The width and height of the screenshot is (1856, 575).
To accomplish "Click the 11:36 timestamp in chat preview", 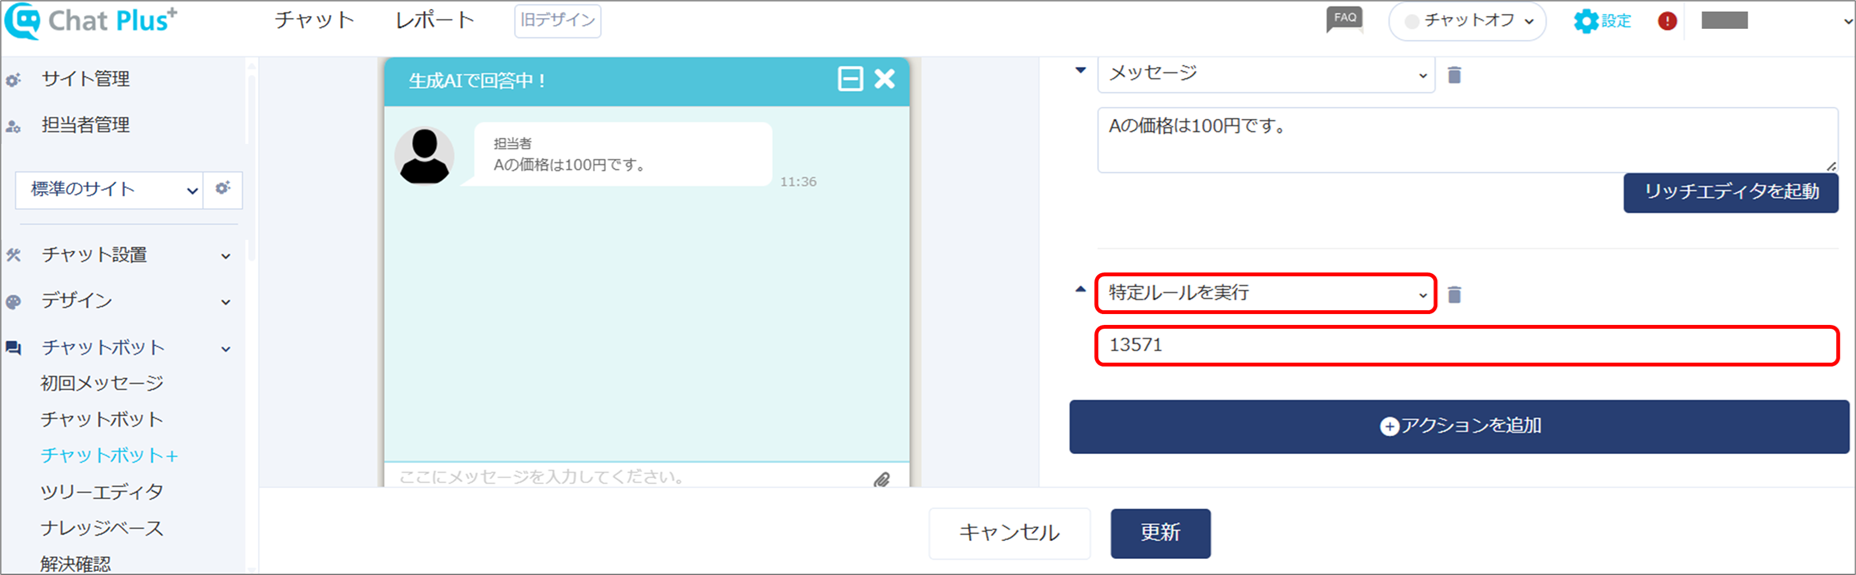I will tap(798, 182).
